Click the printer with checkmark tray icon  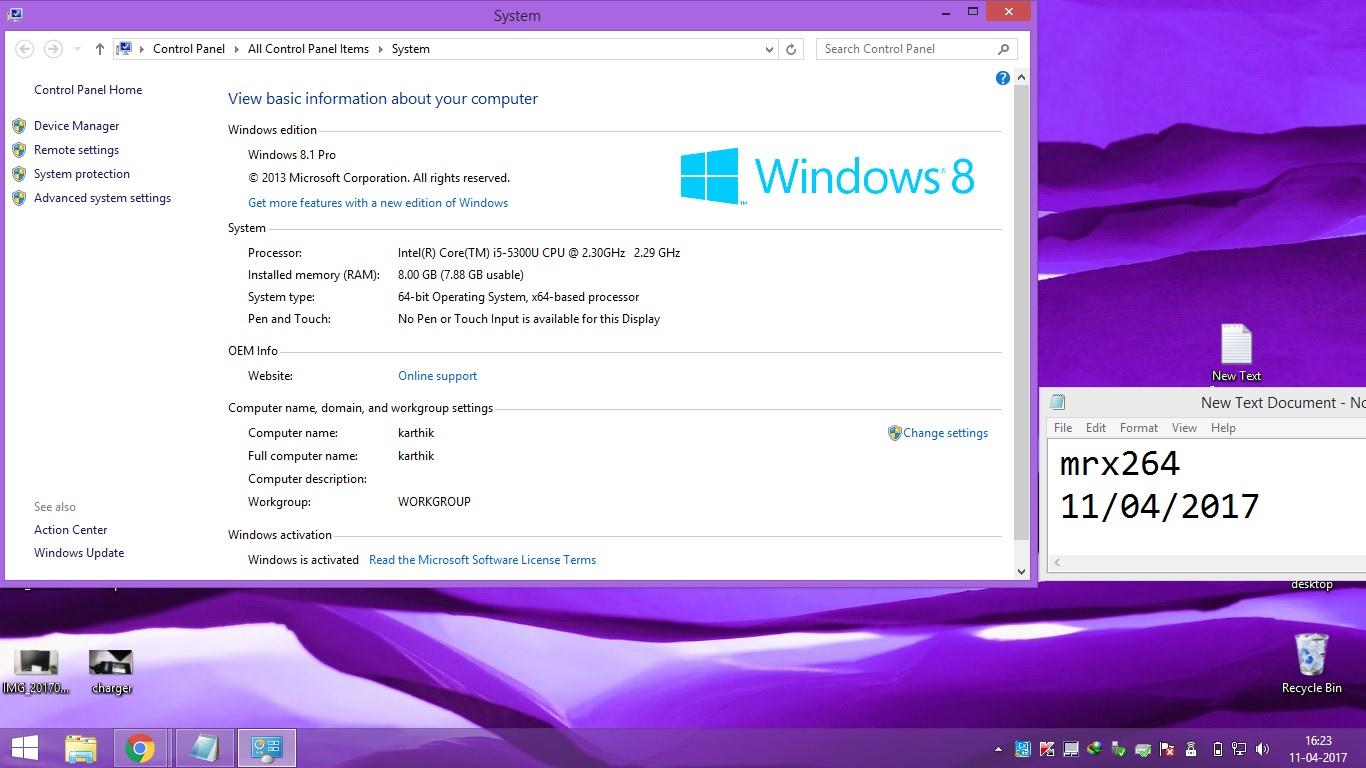pyautogui.click(x=1143, y=749)
